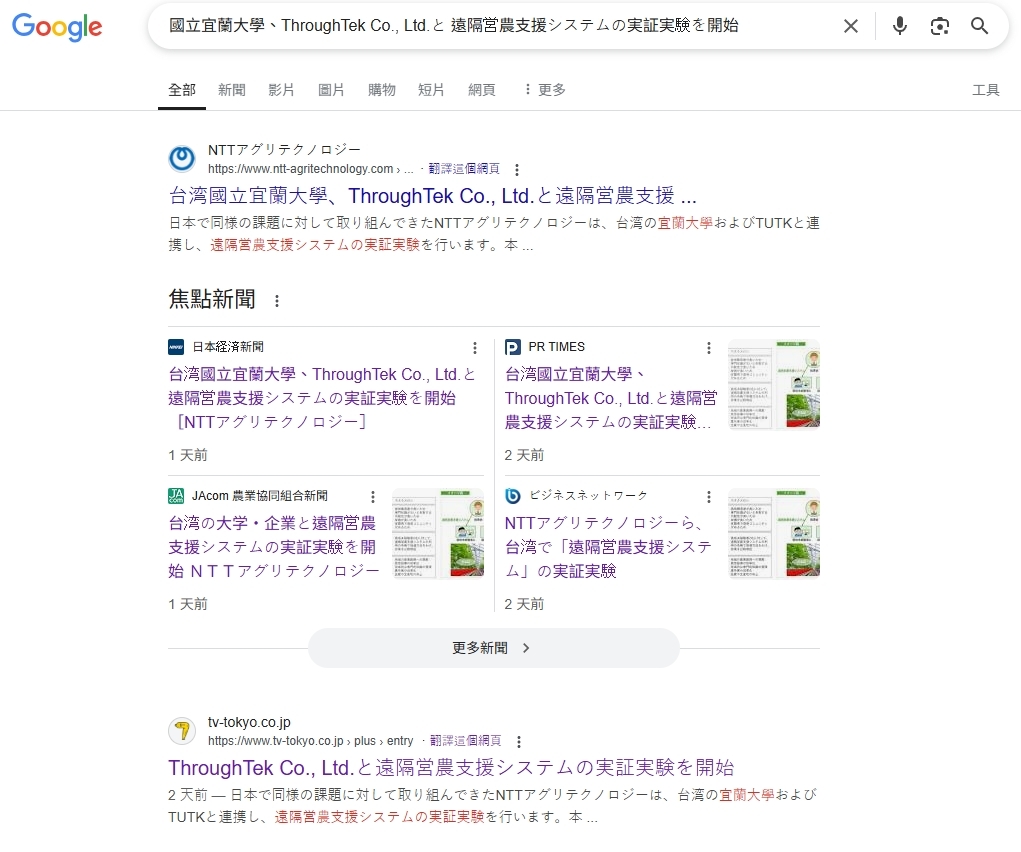Viewport: 1021px width, 852px height.
Task: Expand the 更多 tabs menu
Action: (x=545, y=90)
